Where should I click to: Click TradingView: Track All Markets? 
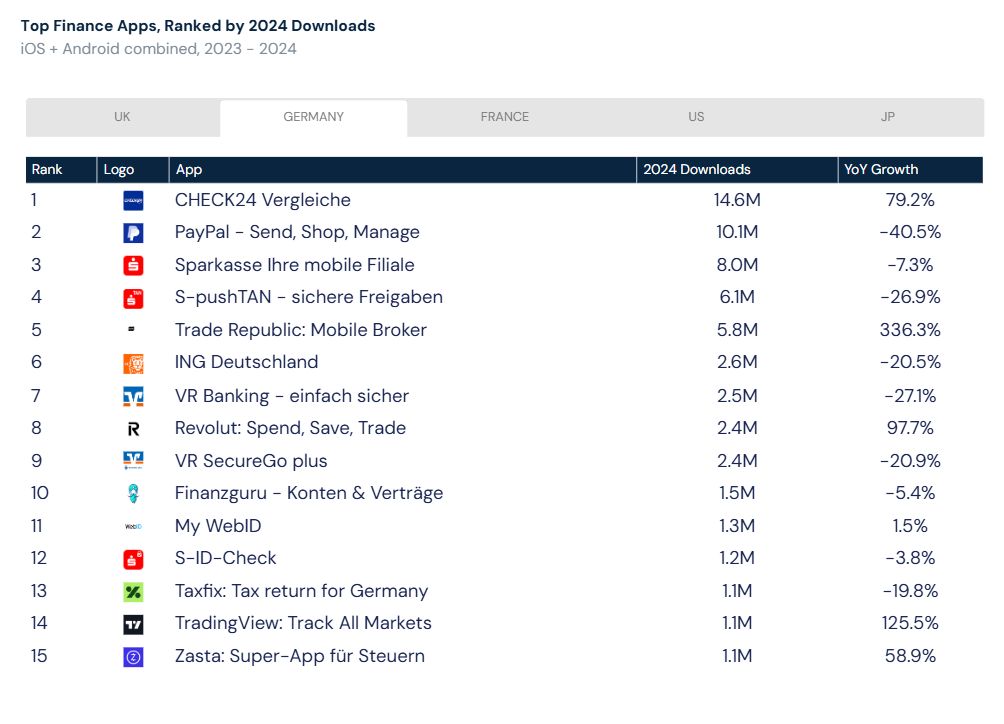pos(304,623)
